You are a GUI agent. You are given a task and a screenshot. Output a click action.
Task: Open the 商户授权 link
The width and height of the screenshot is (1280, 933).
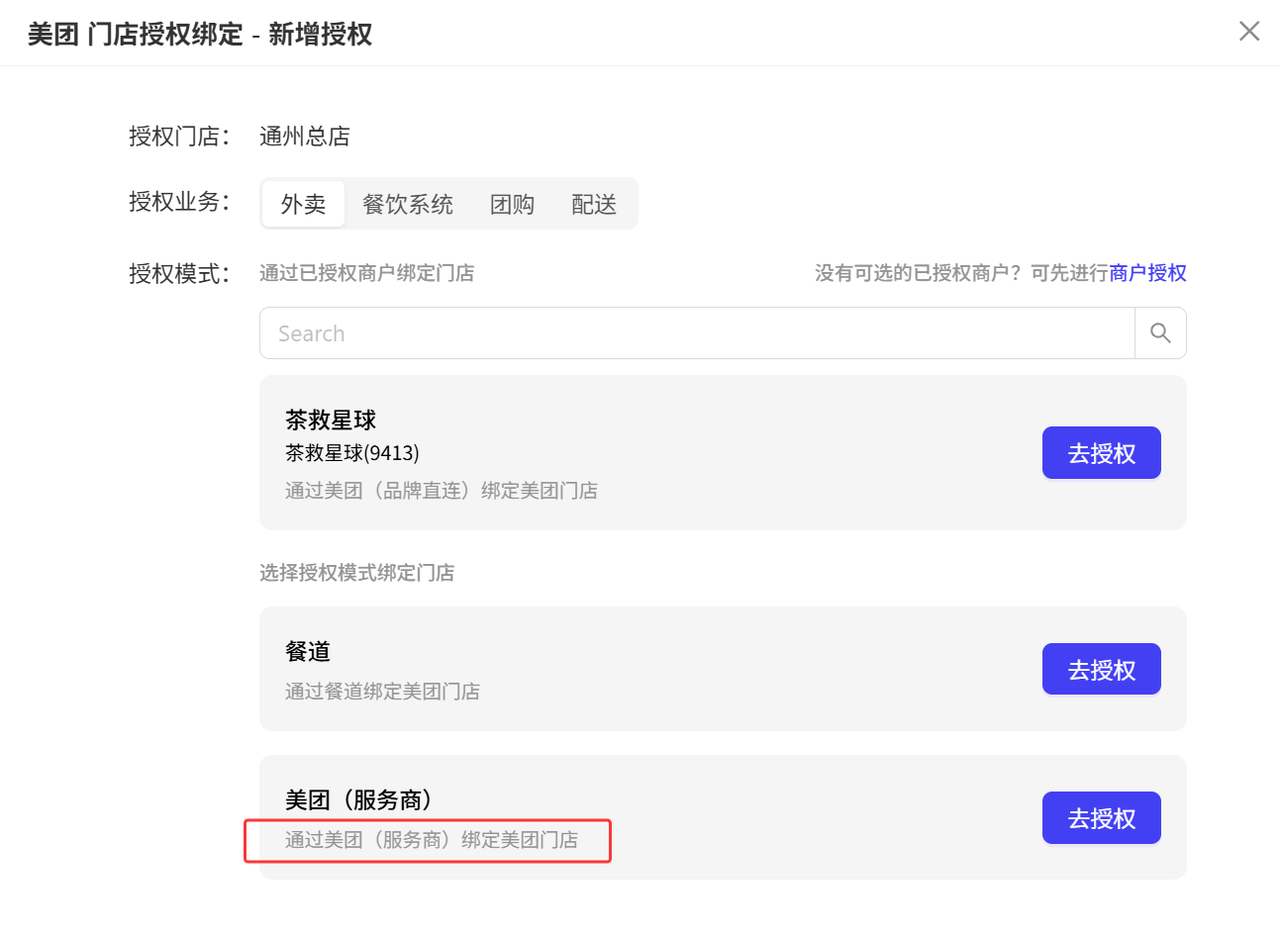1148,273
